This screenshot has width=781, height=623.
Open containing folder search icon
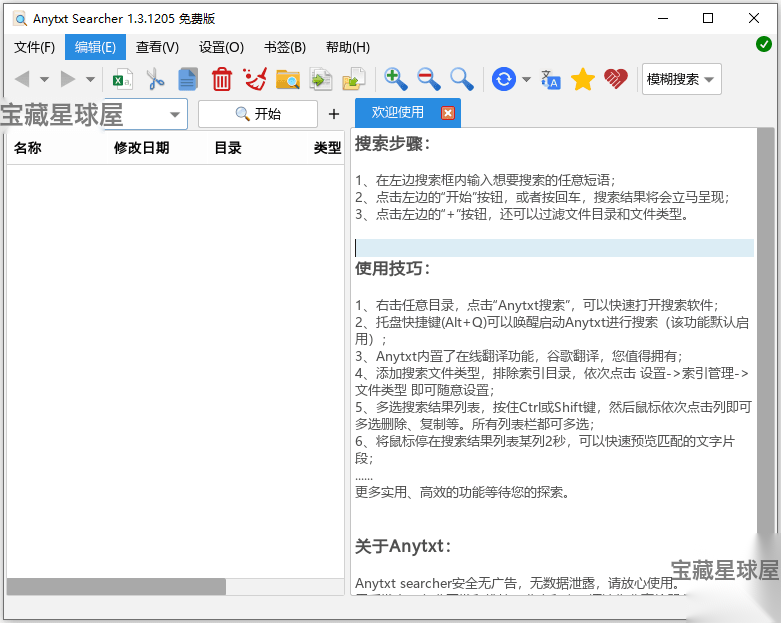click(288, 79)
